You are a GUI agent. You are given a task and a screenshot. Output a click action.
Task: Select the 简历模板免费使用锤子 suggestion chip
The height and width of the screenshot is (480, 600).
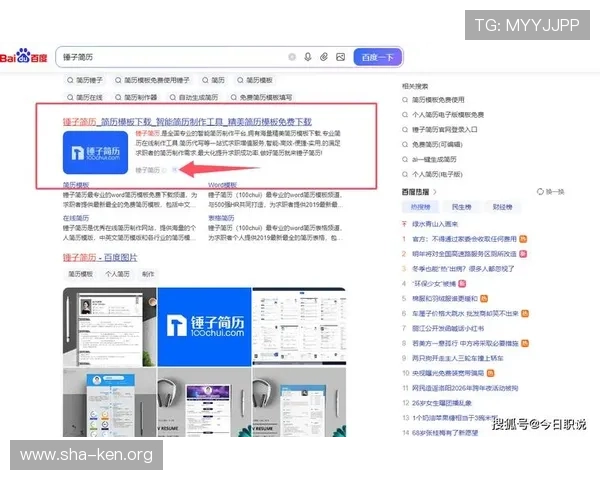coord(152,80)
